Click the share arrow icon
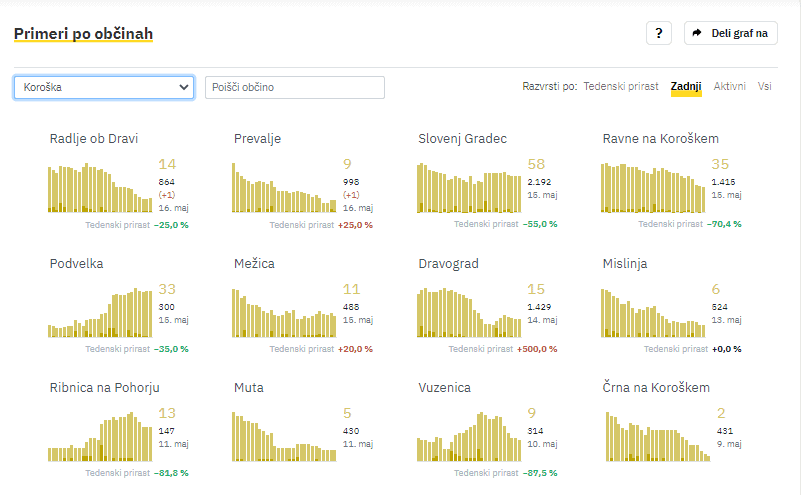The image size is (801, 495). coord(698,33)
